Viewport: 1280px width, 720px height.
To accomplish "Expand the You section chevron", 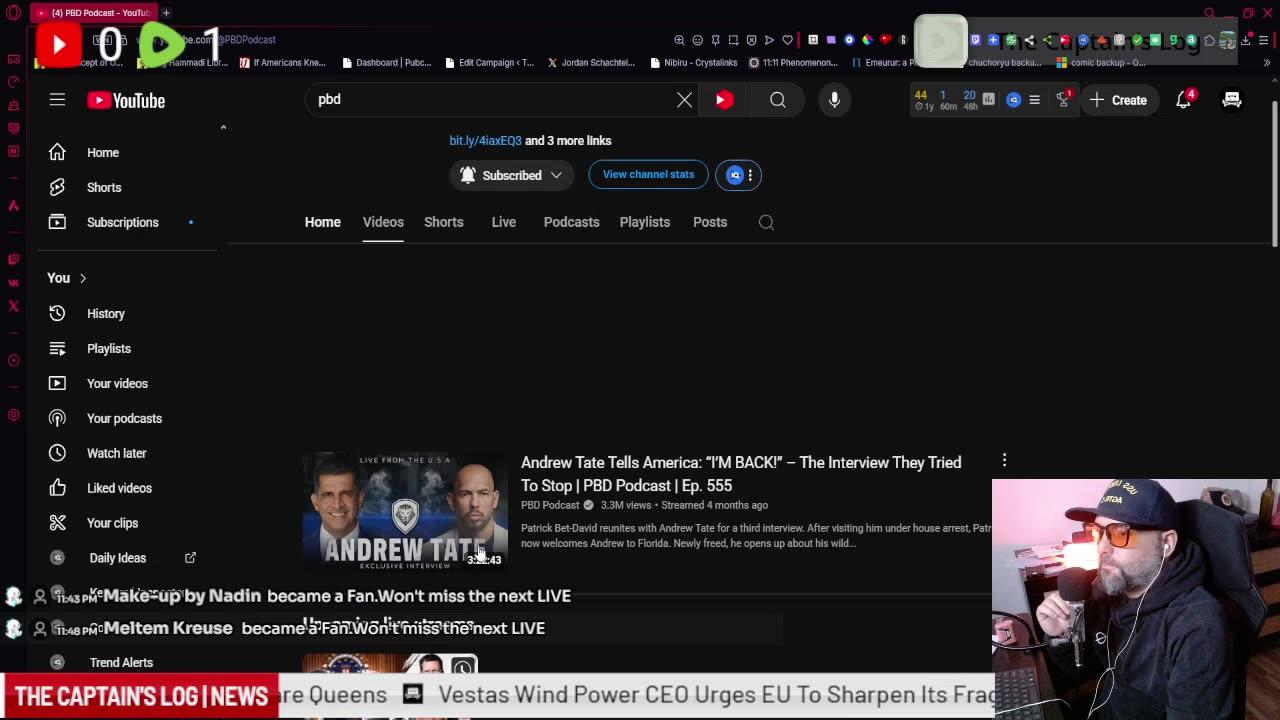I will pyautogui.click(x=83, y=278).
